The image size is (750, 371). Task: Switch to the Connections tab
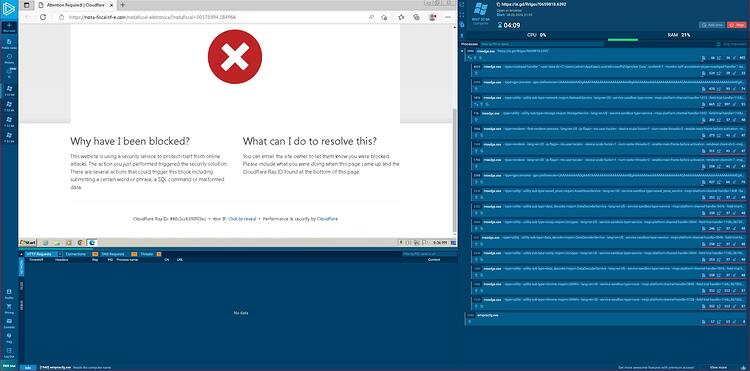[76, 254]
